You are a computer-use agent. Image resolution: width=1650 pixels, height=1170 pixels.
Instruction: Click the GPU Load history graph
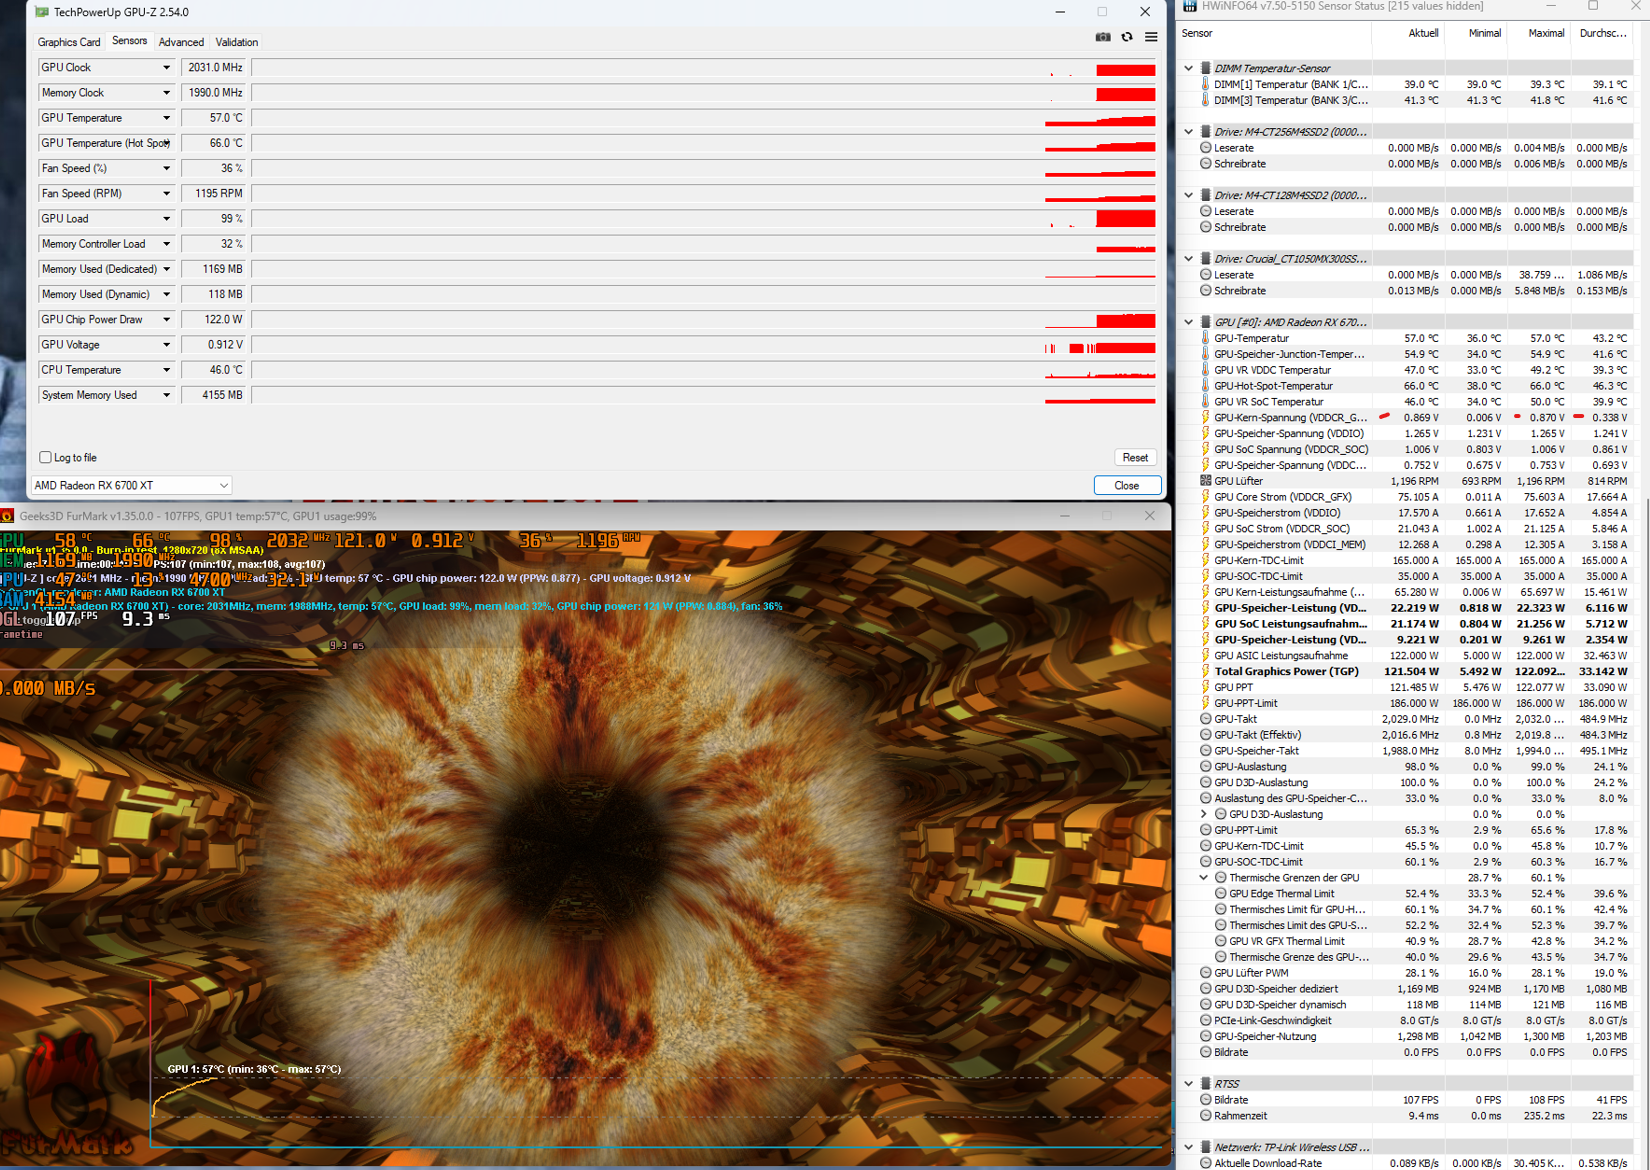tap(704, 219)
